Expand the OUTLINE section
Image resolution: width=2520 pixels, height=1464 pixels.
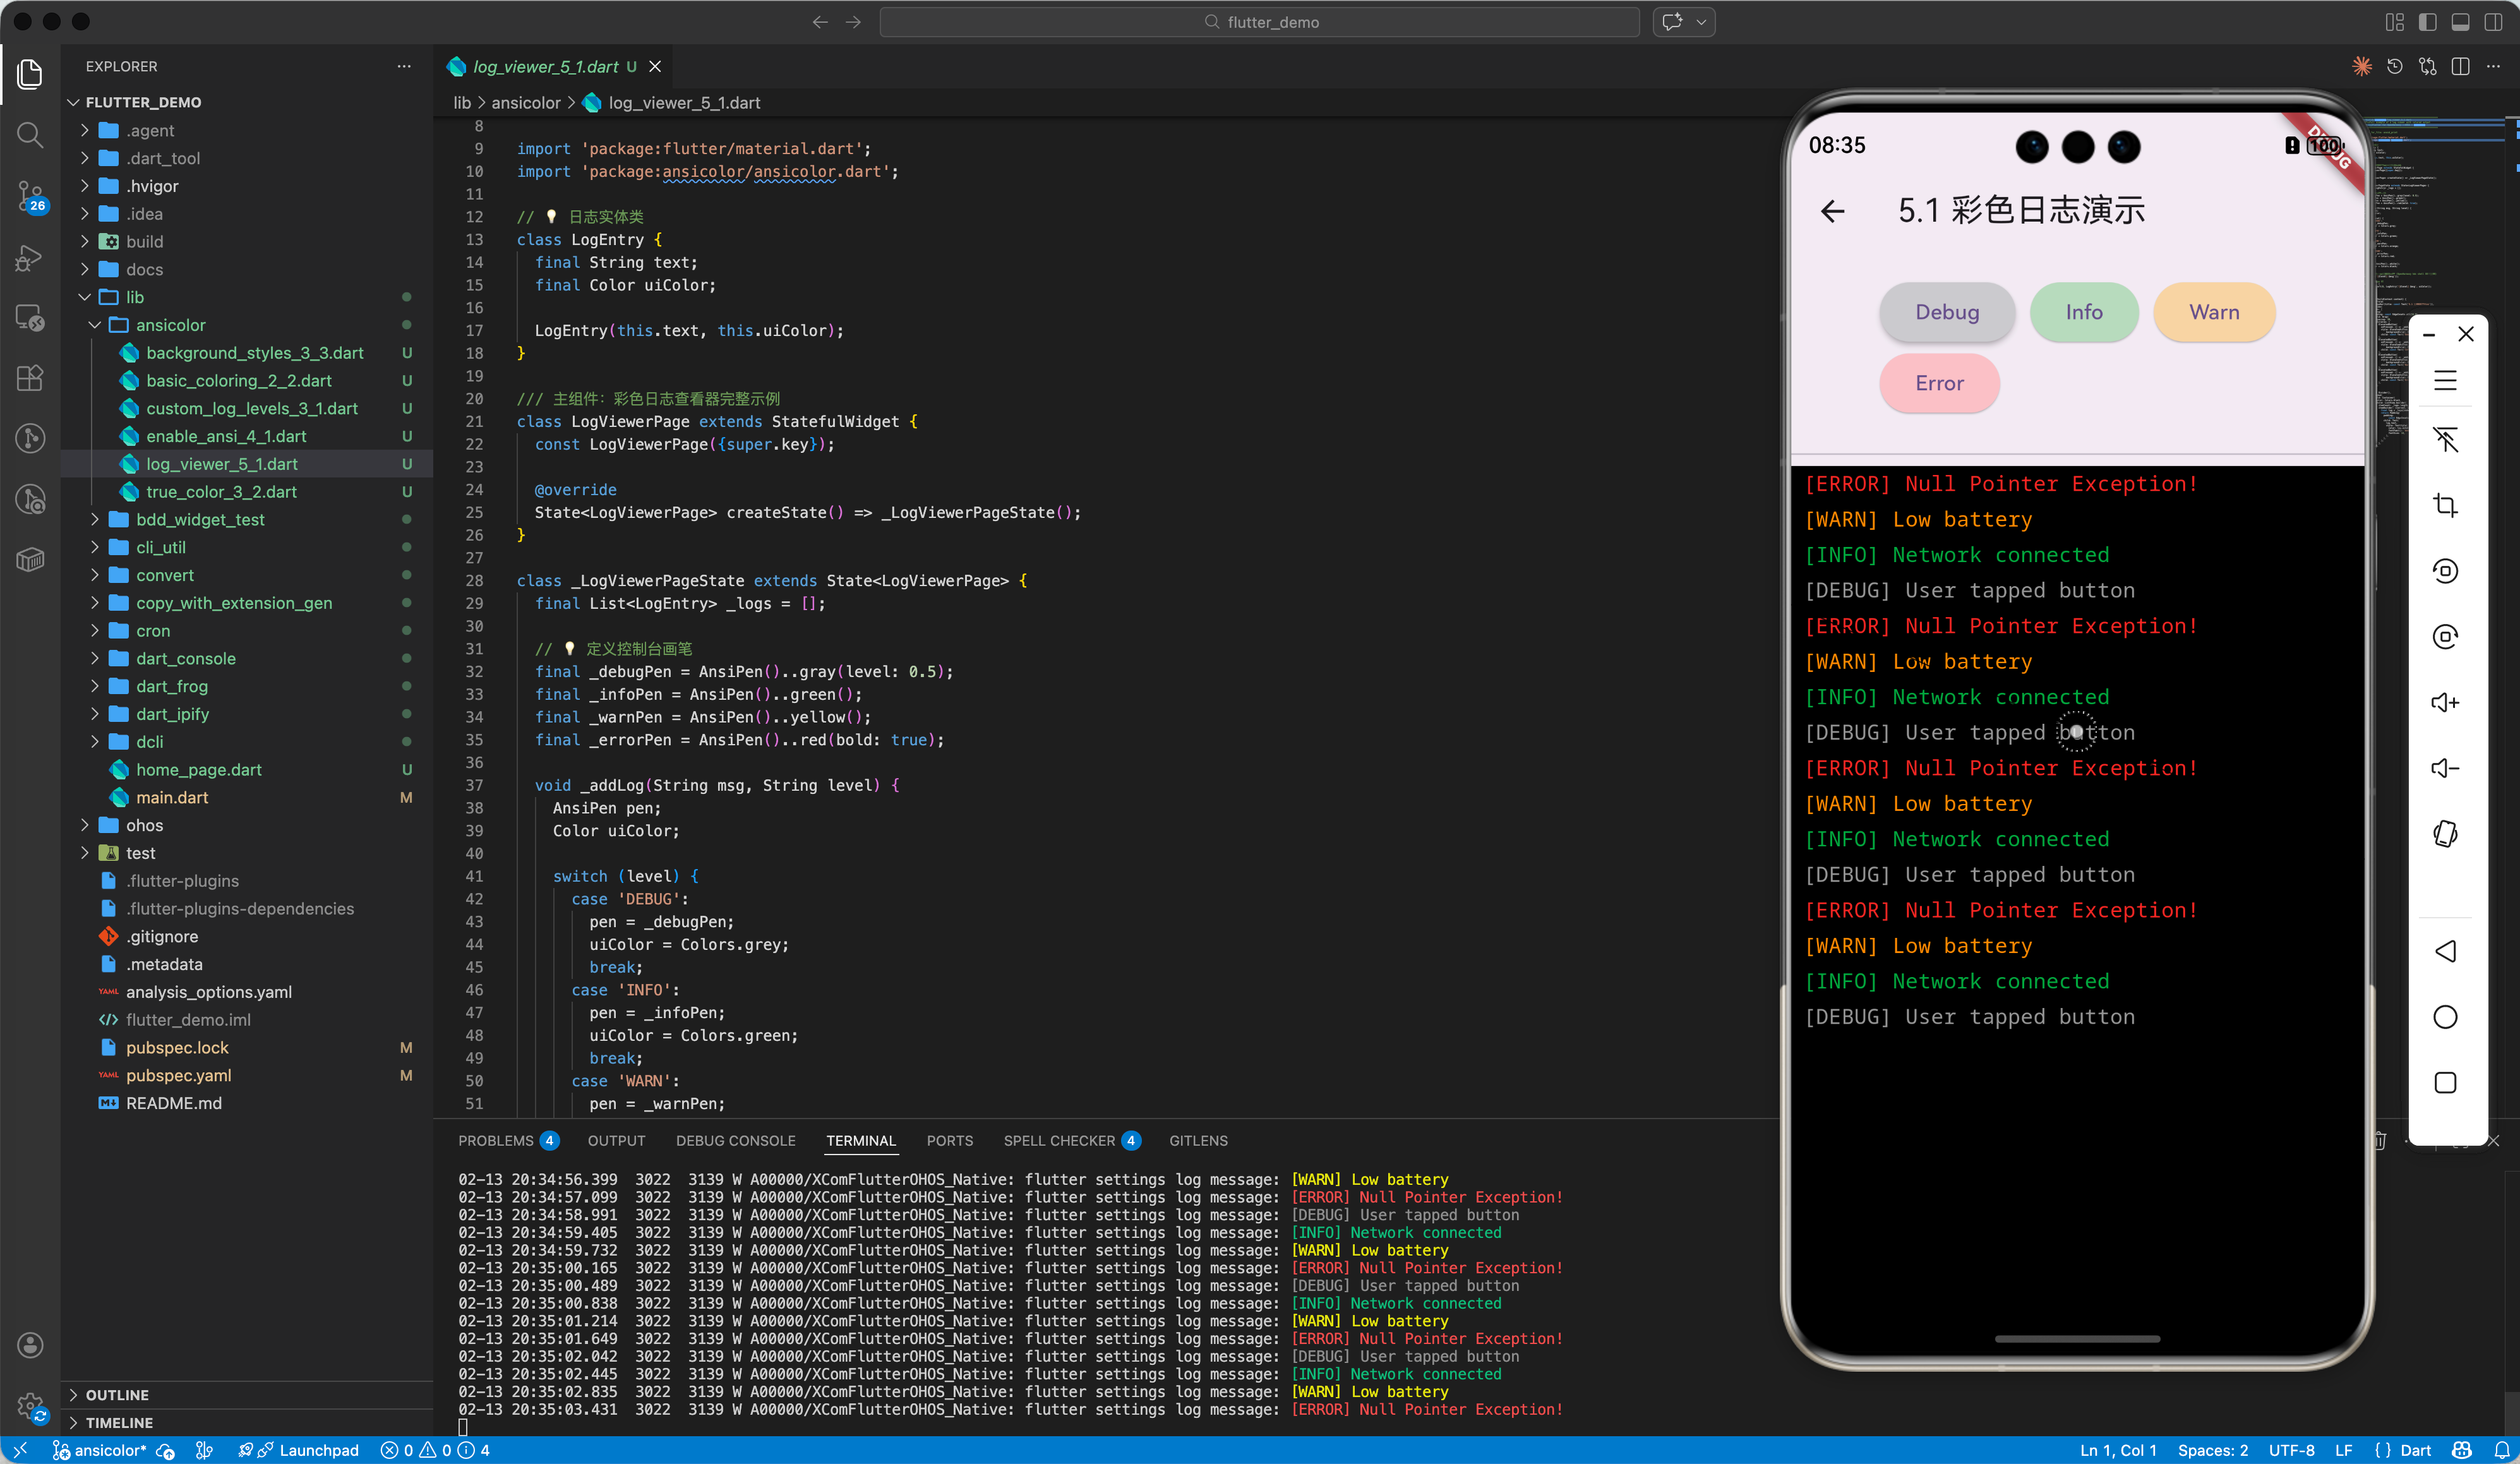[117, 1394]
